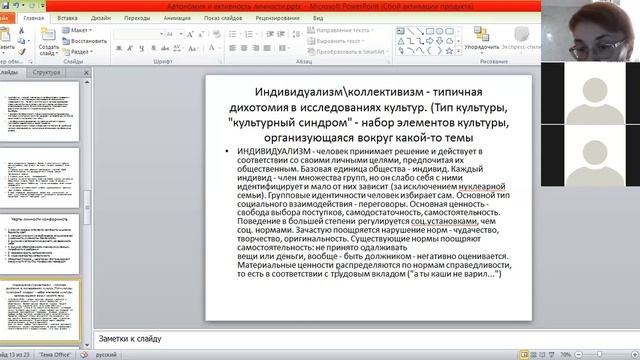Open the Вставка ribbon tab
The width and height of the screenshot is (640, 360).
pyautogui.click(x=67, y=18)
